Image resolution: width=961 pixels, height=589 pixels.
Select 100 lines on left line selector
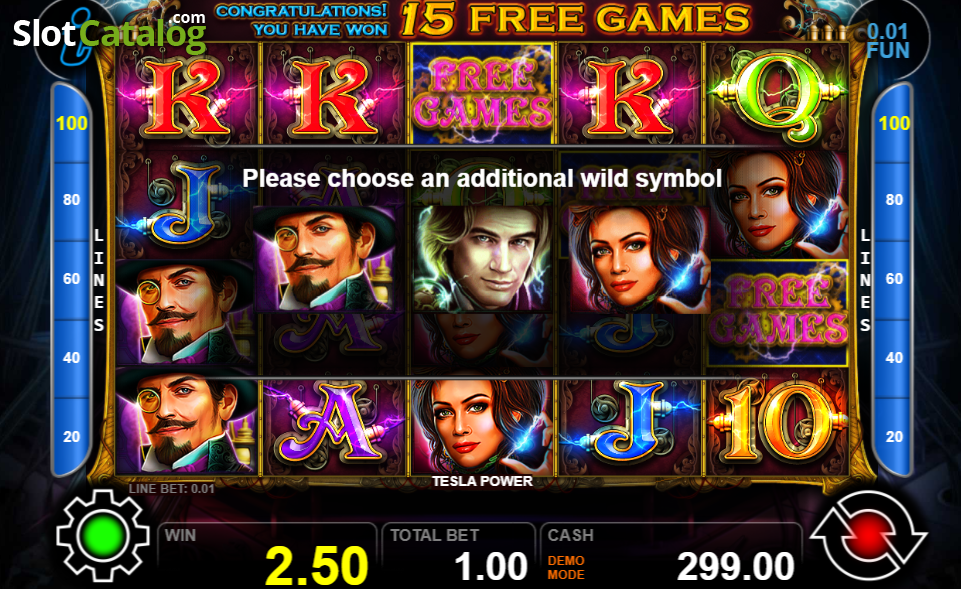click(72, 123)
